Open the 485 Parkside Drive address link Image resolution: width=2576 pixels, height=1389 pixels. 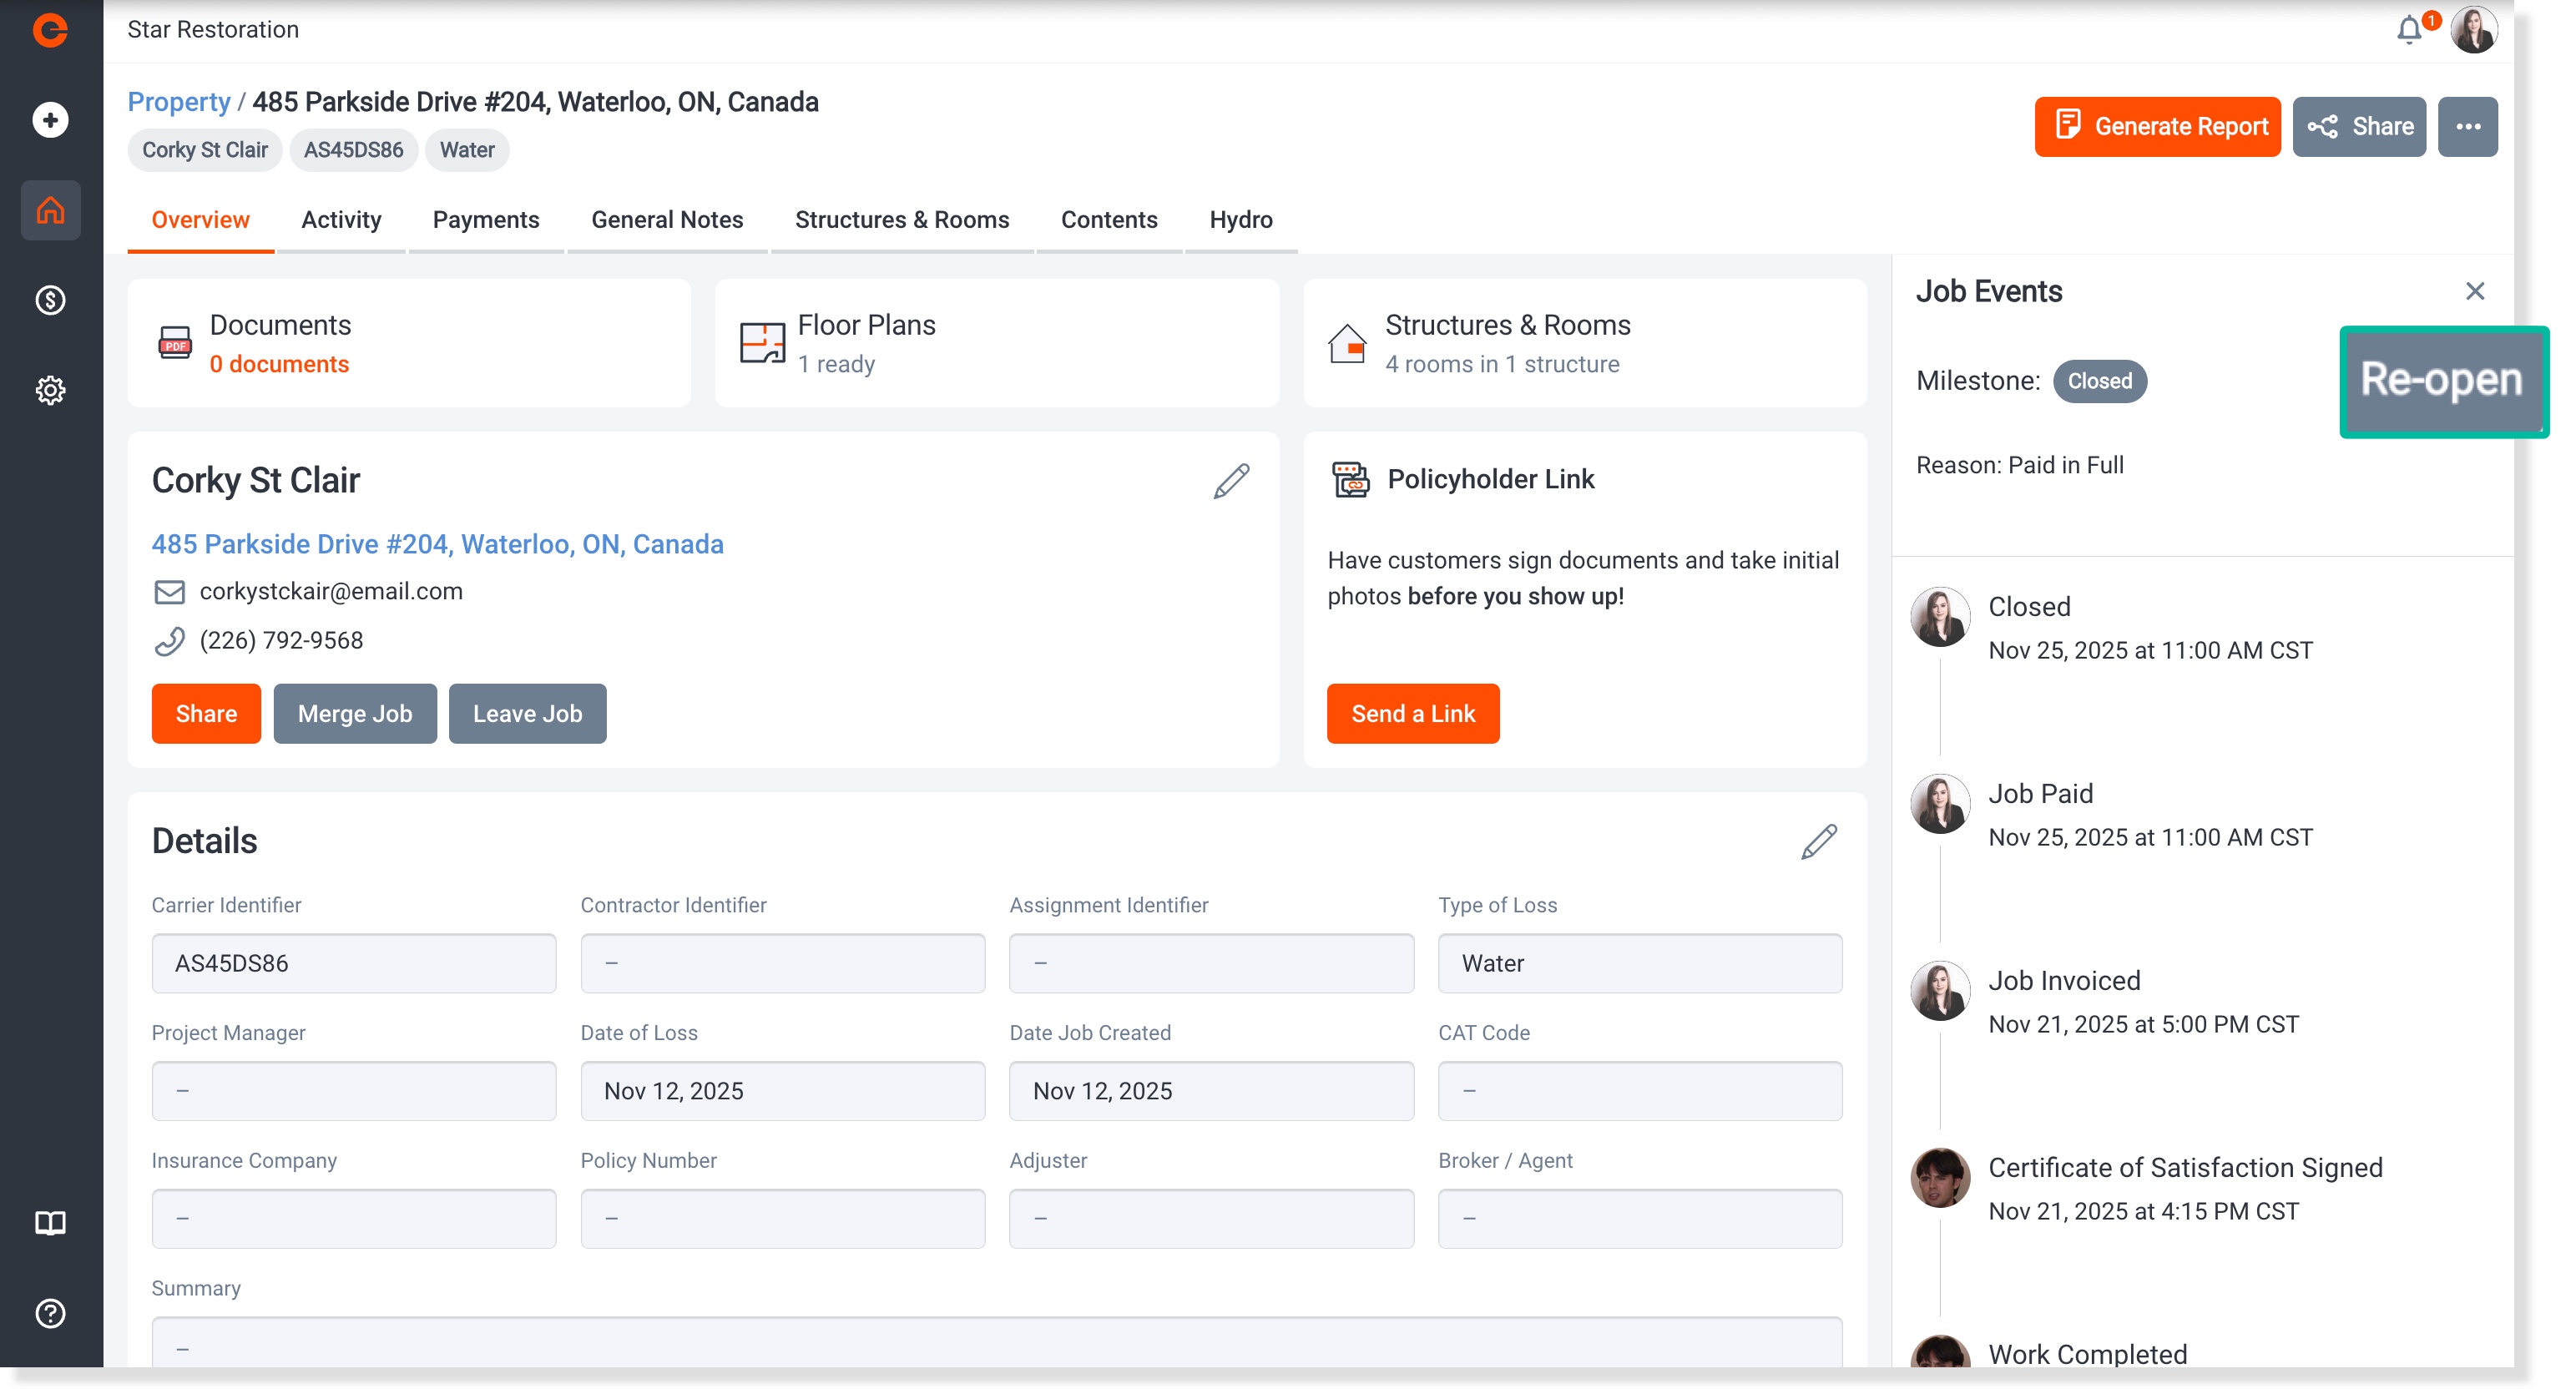437,544
